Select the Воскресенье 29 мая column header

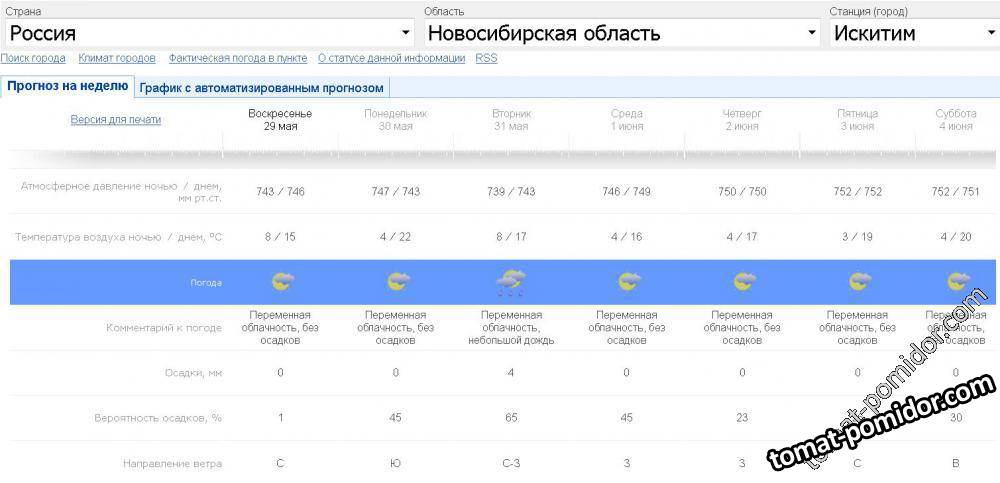click(280, 120)
